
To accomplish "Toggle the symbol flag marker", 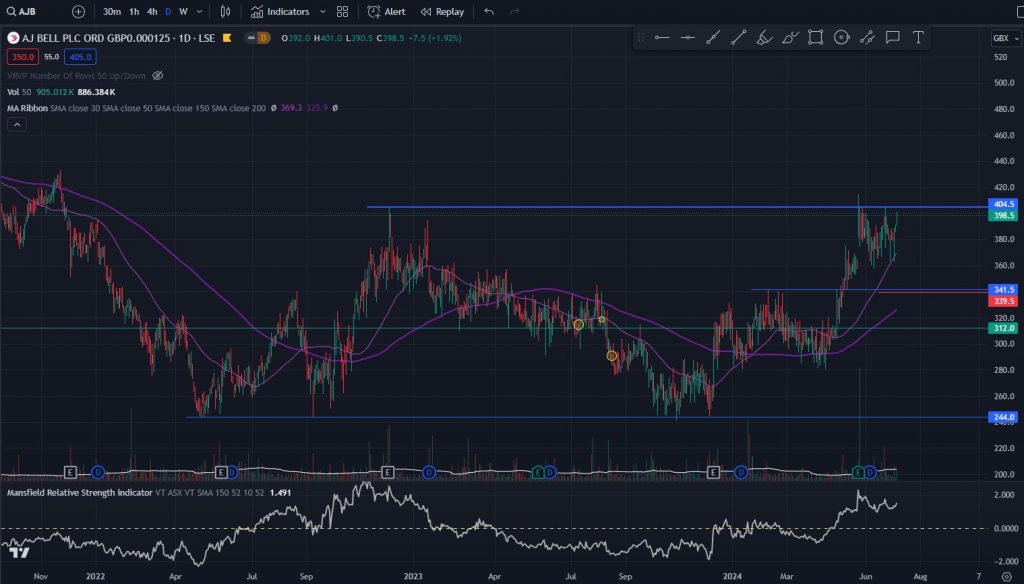I will point(227,38).
